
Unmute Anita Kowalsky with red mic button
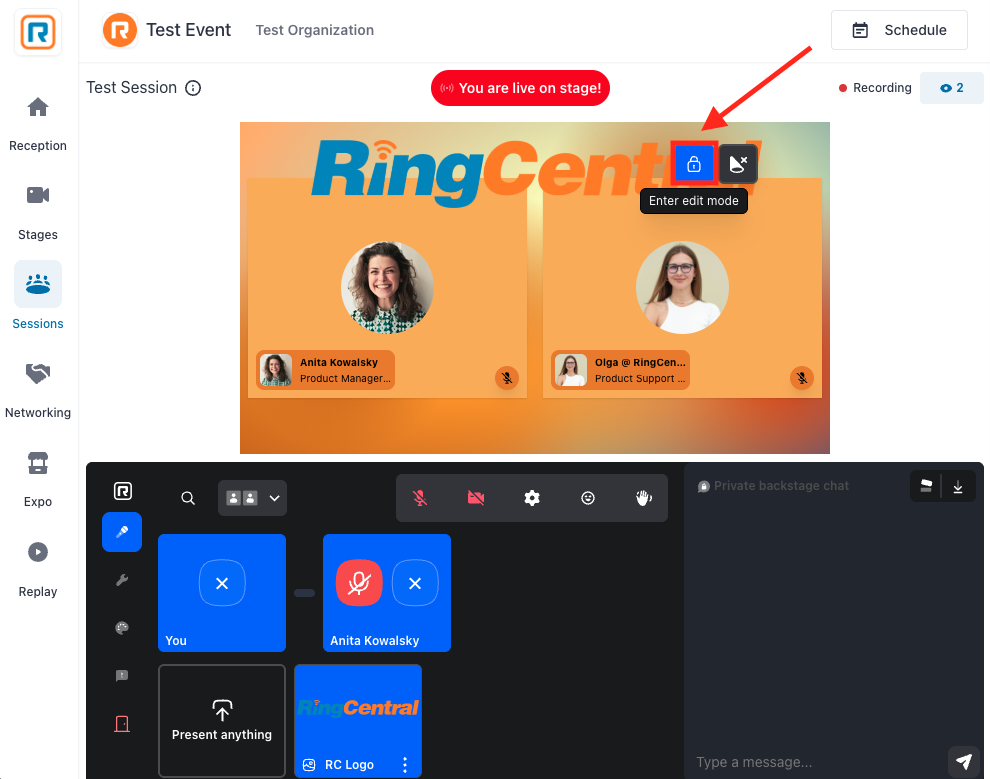point(359,583)
